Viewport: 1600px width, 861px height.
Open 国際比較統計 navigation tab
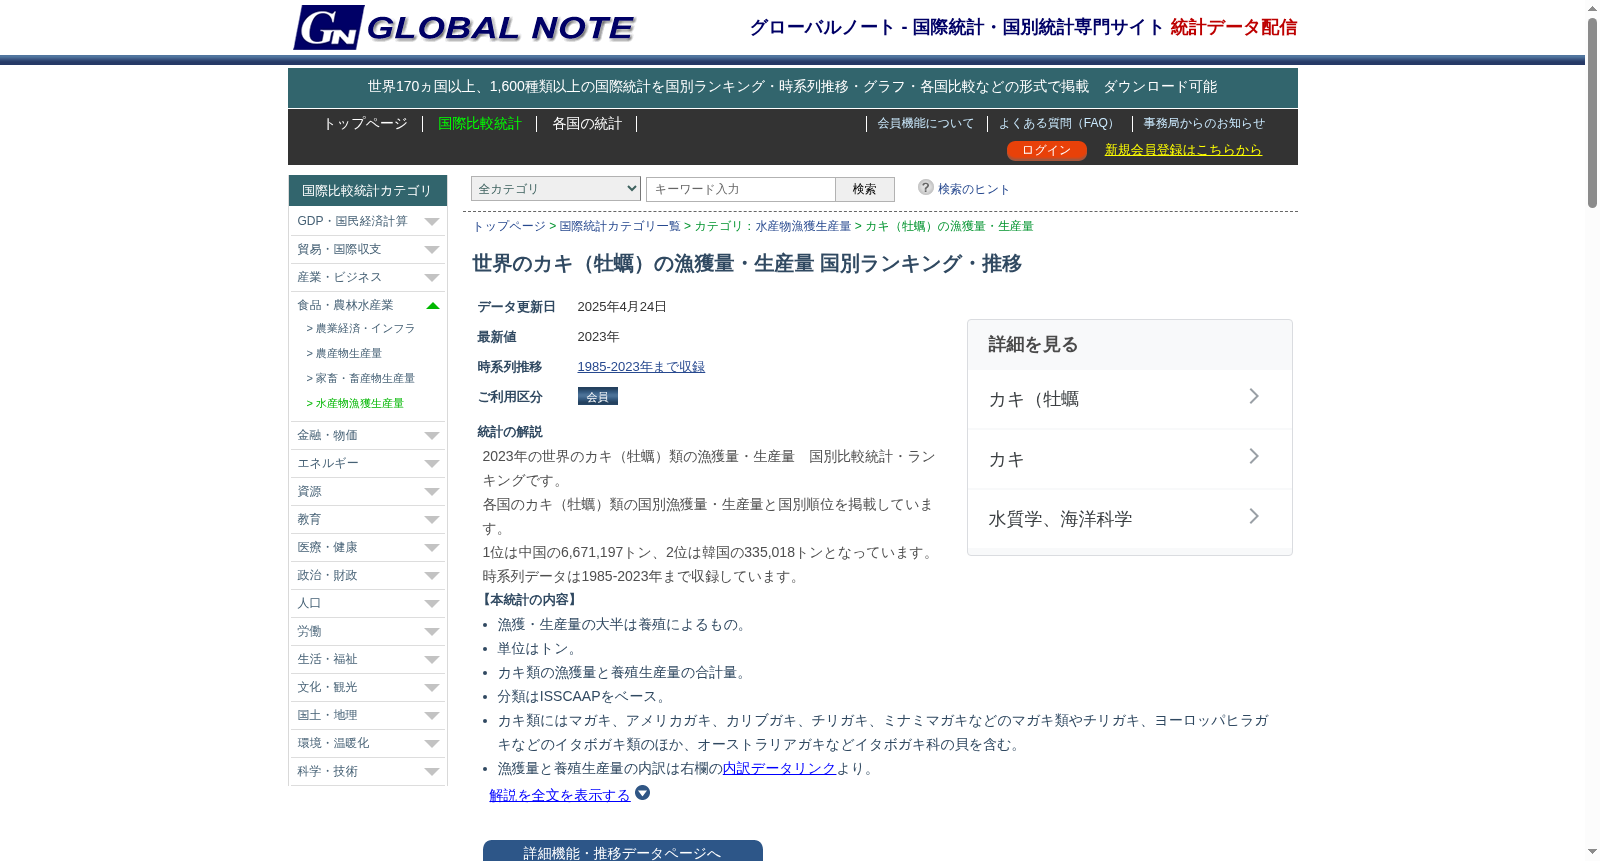click(480, 123)
